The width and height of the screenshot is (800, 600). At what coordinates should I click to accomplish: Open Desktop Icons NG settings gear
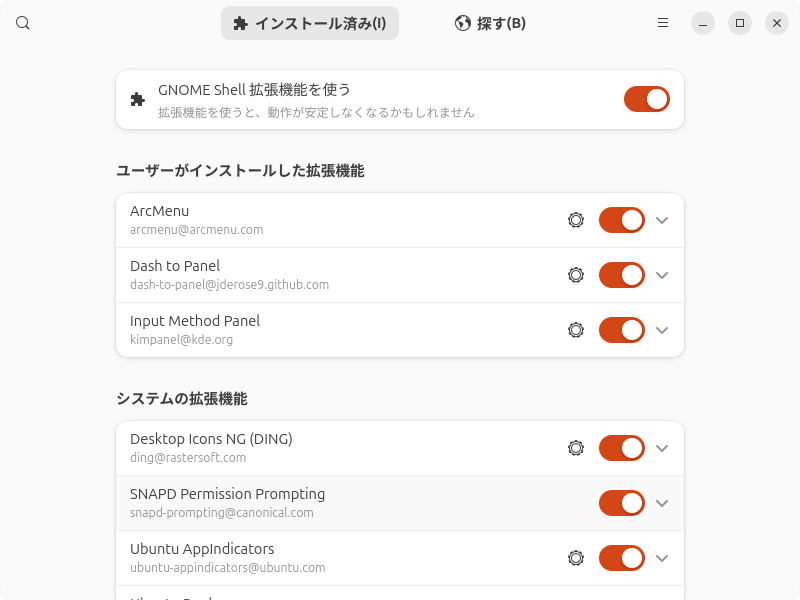tap(576, 448)
